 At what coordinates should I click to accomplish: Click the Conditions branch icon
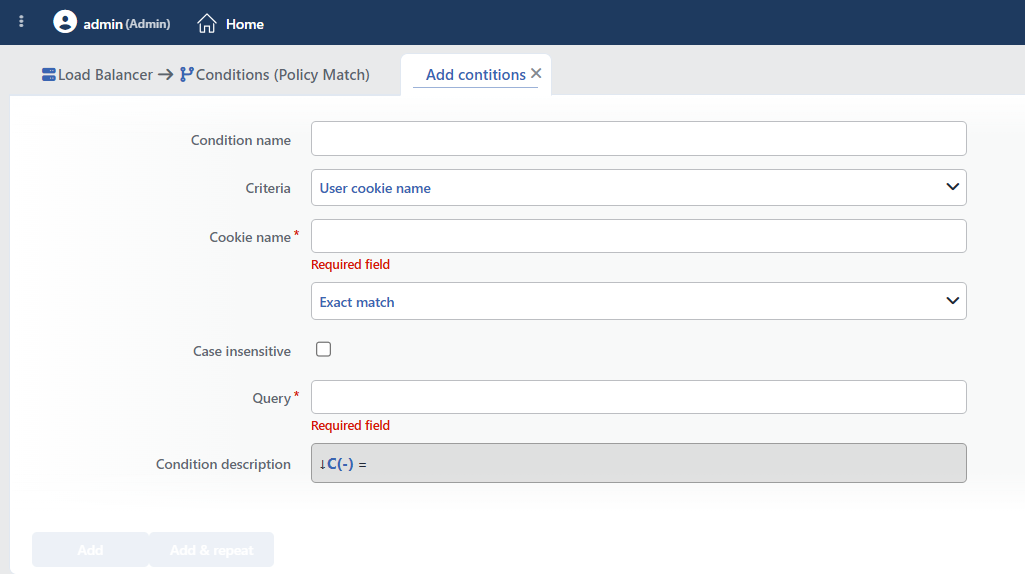click(x=186, y=75)
